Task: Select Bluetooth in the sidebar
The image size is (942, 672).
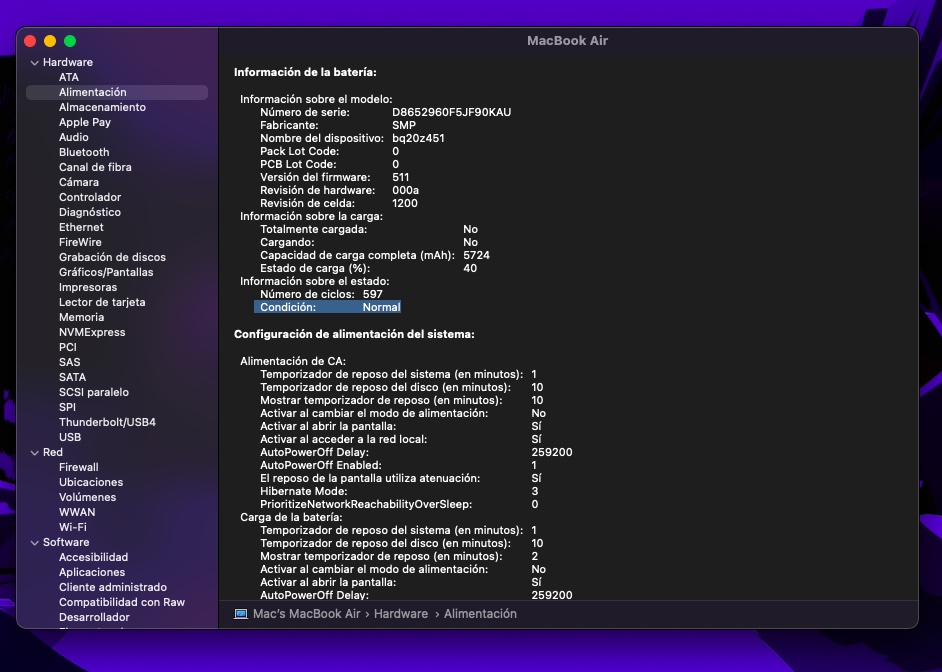Action: point(84,152)
